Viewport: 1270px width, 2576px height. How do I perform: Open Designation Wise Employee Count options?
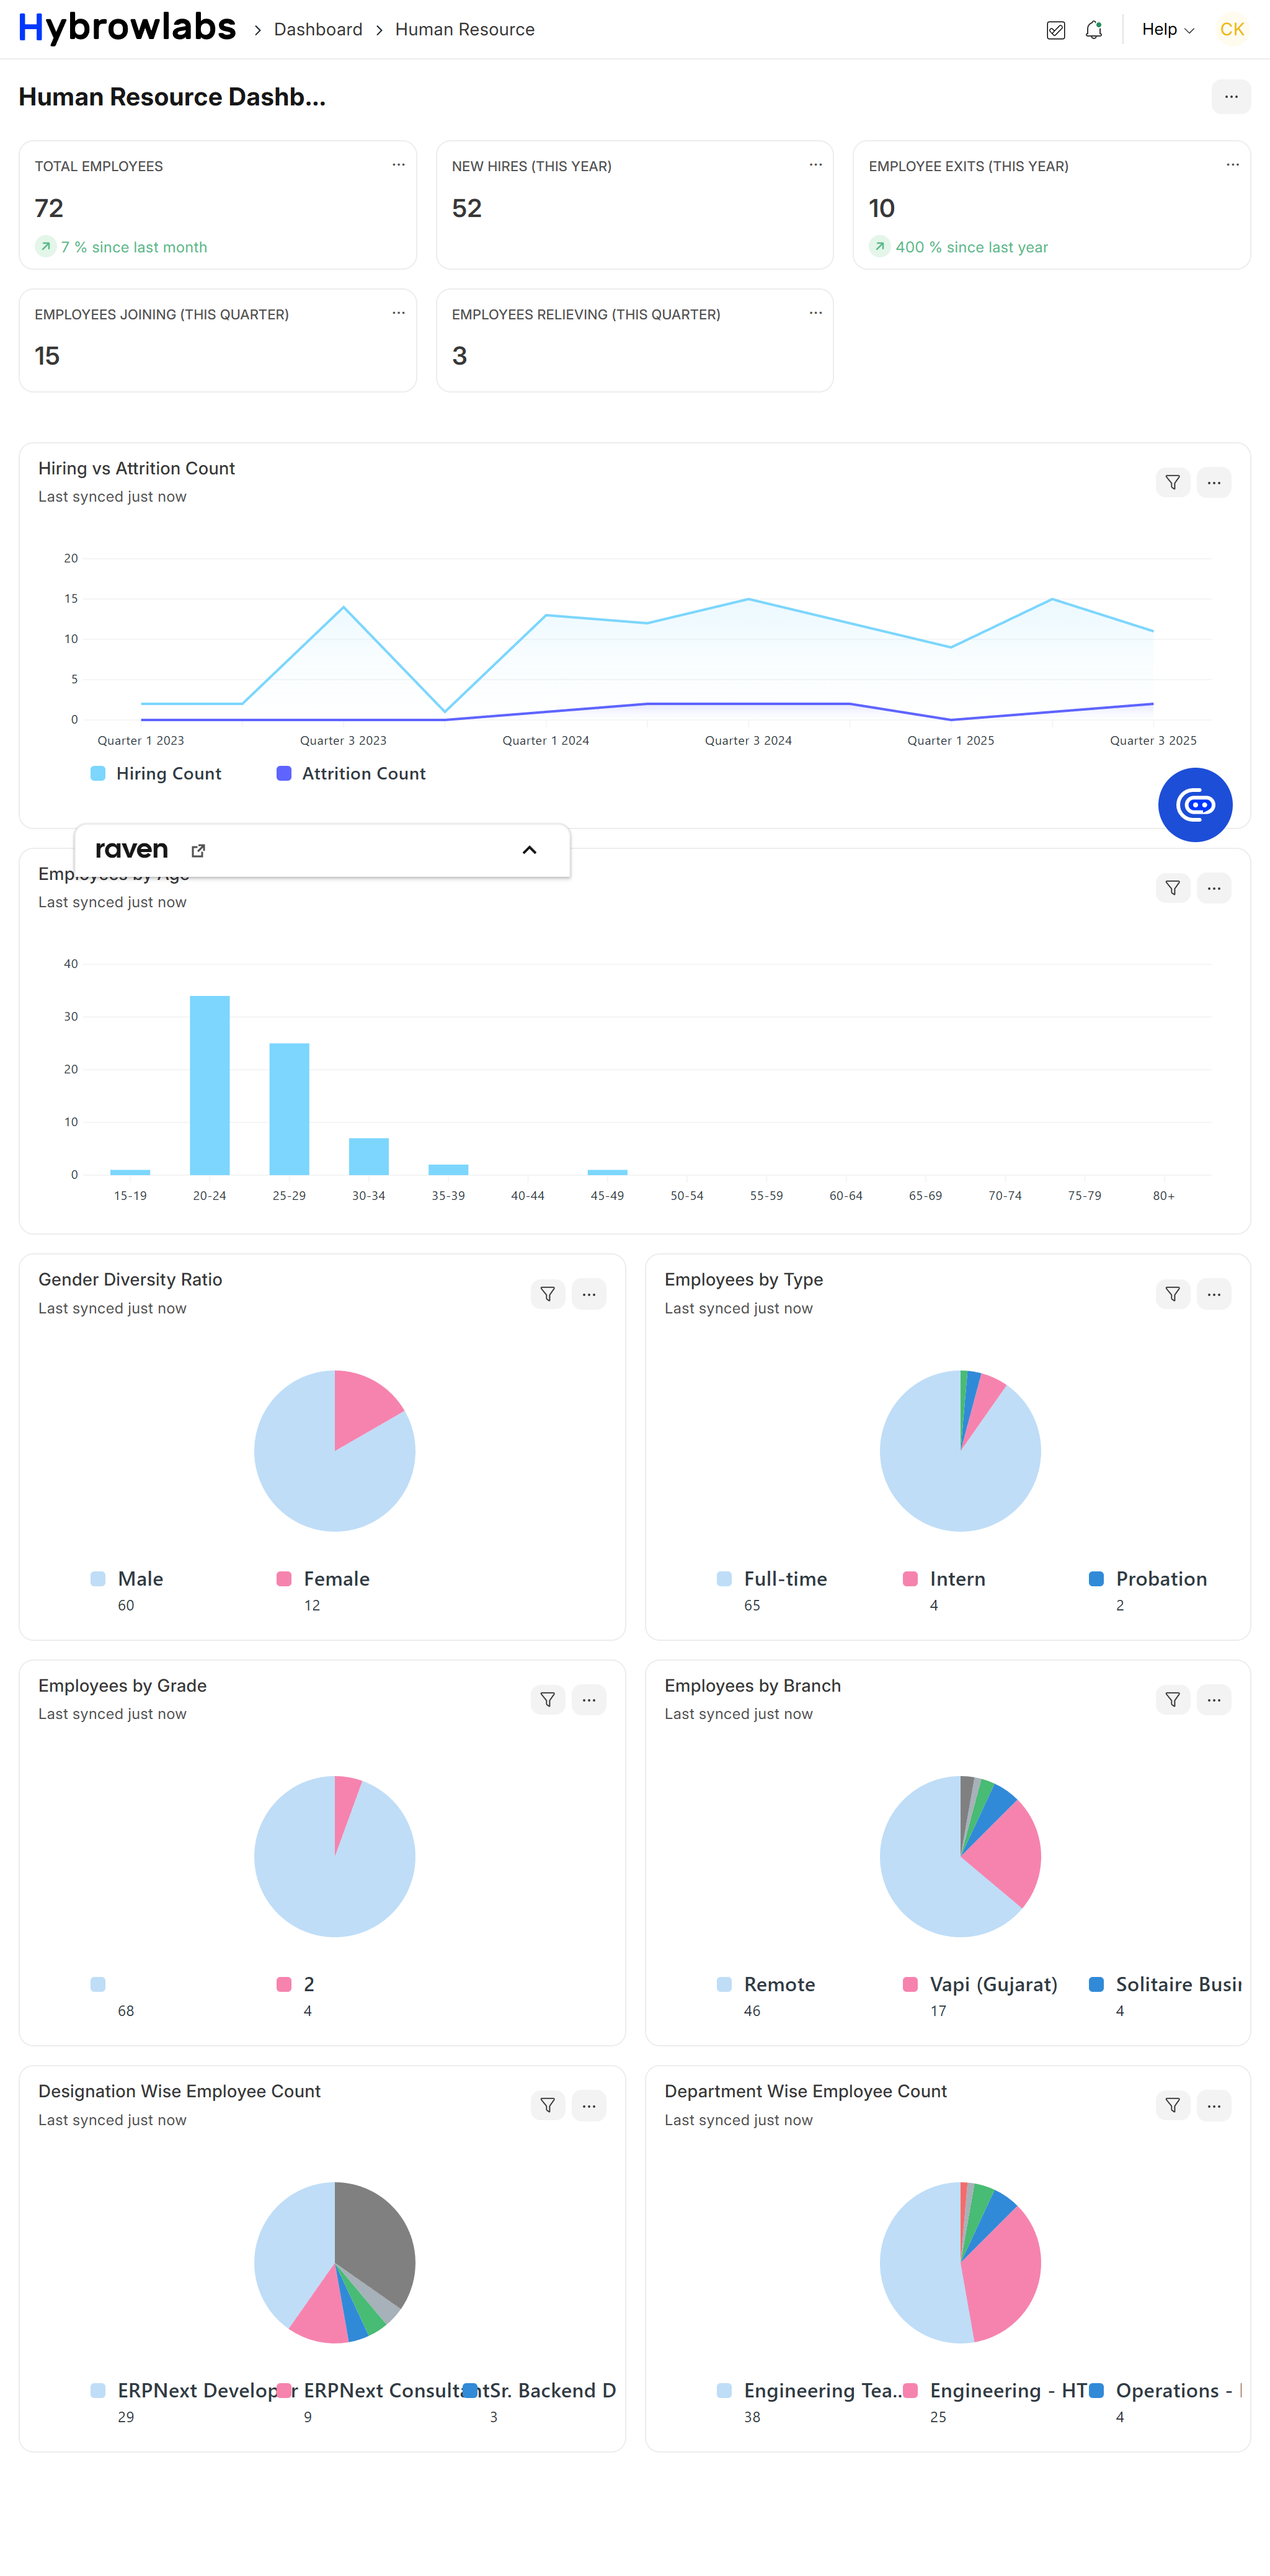point(589,2106)
